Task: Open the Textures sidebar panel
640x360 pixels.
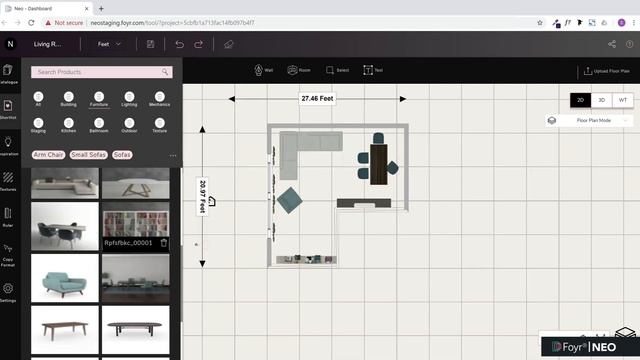Action: pyautogui.click(x=8, y=181)
